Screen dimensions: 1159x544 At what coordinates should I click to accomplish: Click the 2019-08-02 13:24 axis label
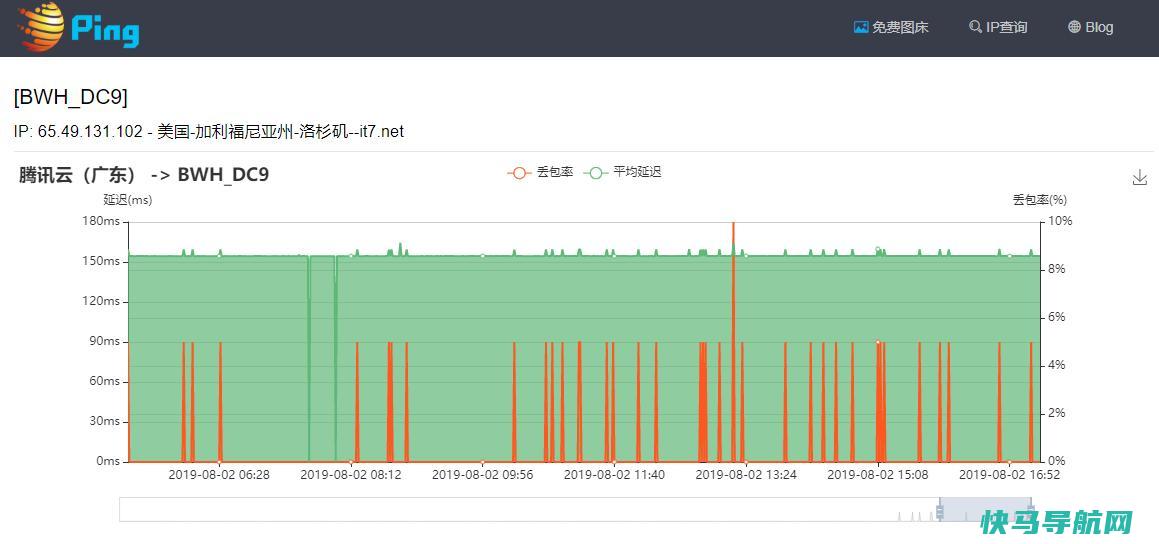(x=746, y=475)
